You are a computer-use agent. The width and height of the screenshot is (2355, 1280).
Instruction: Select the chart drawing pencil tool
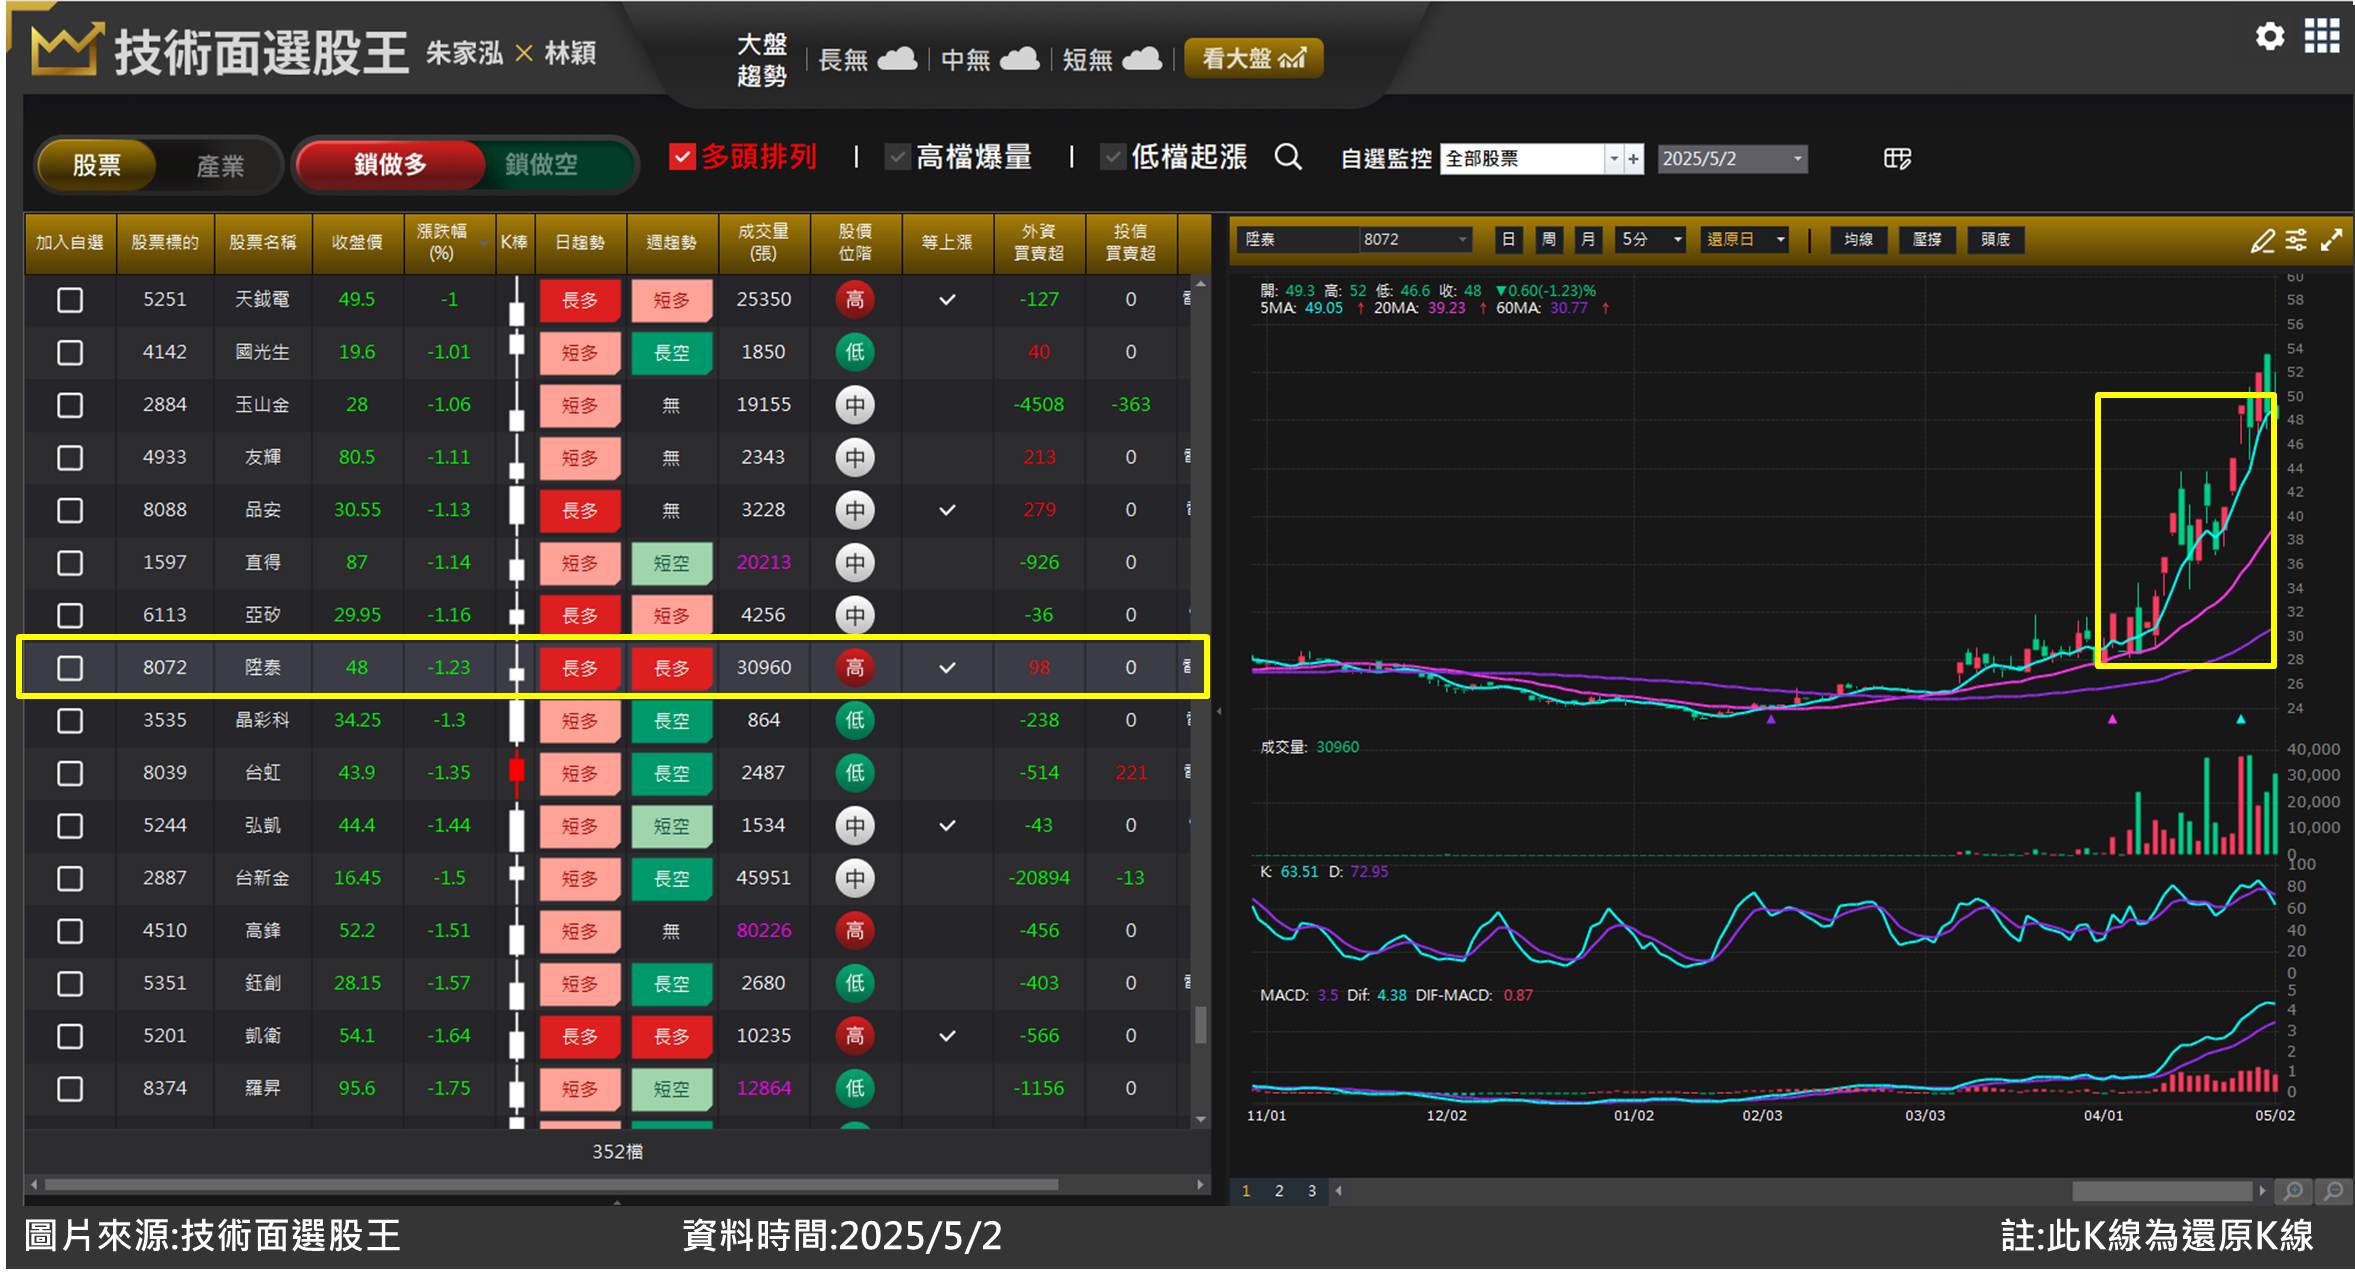[2263, 240]
